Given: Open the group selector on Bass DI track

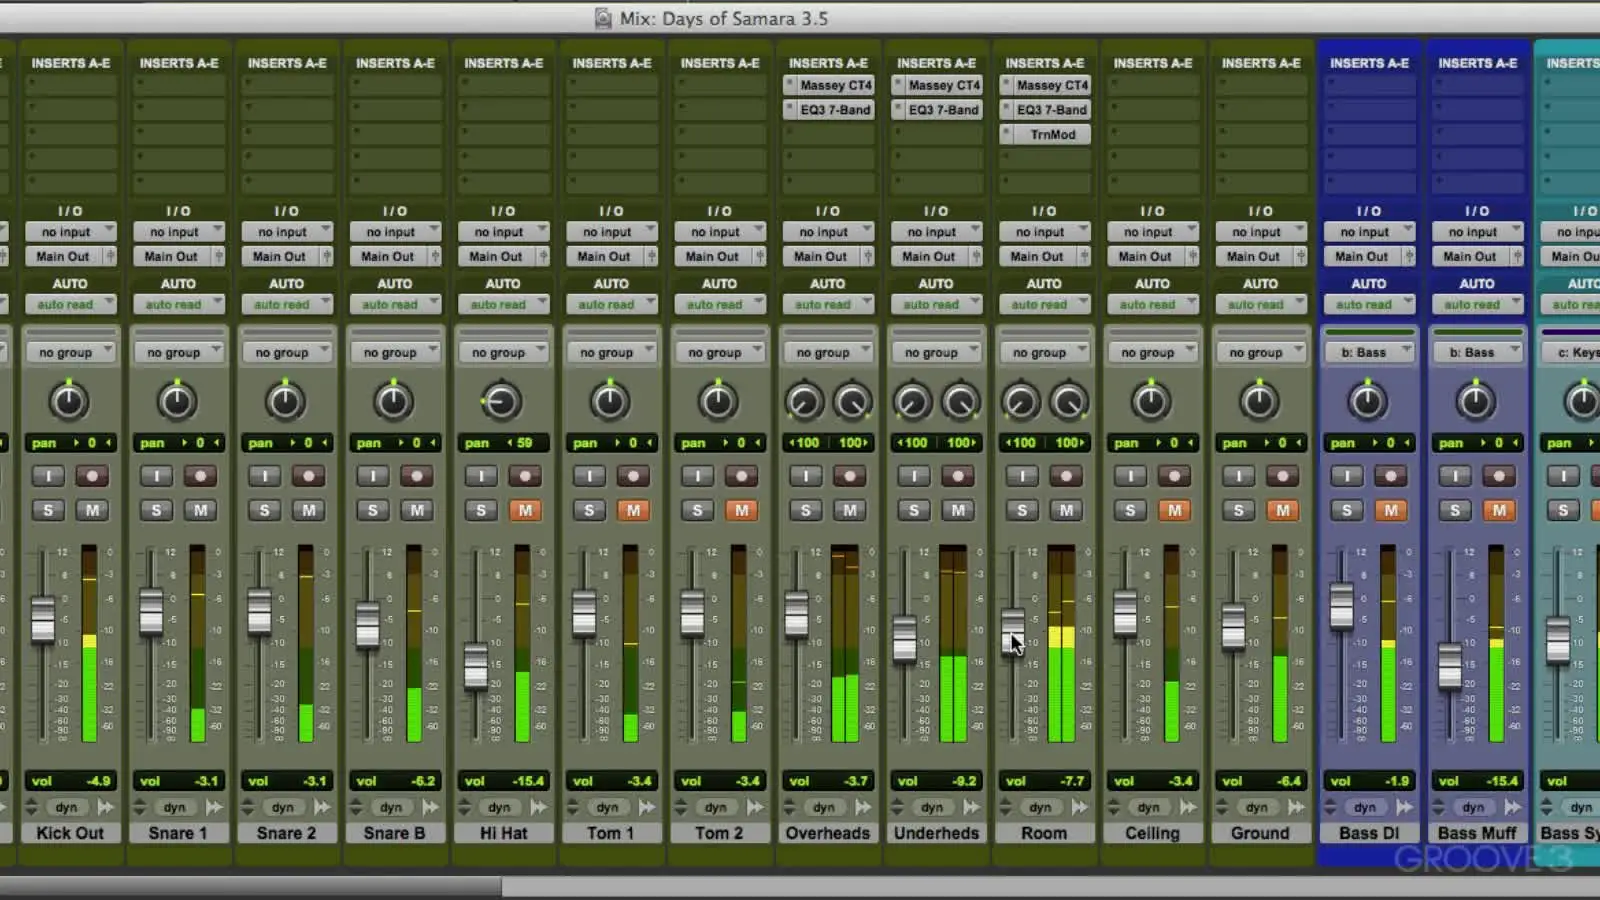Looking at the screenshot, I should click(x=1369, y=352).
